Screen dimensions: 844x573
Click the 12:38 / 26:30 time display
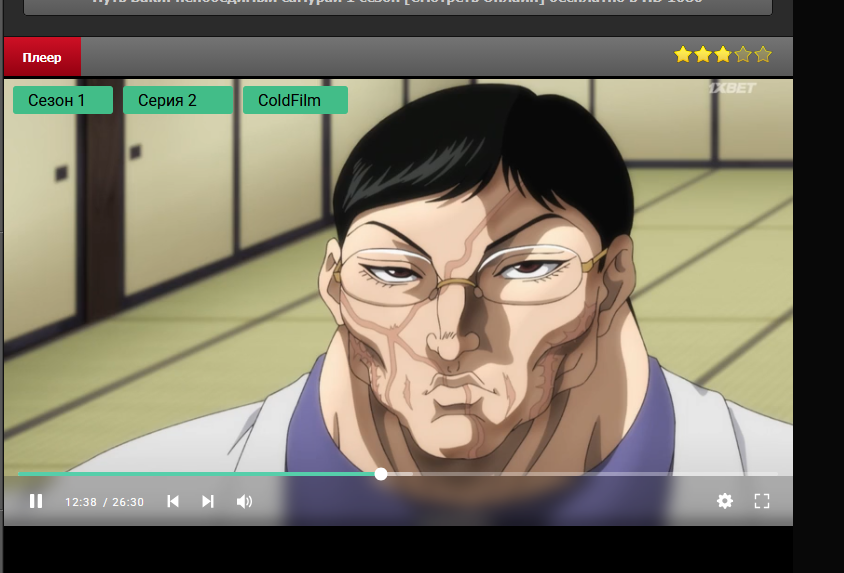point(104,502)
